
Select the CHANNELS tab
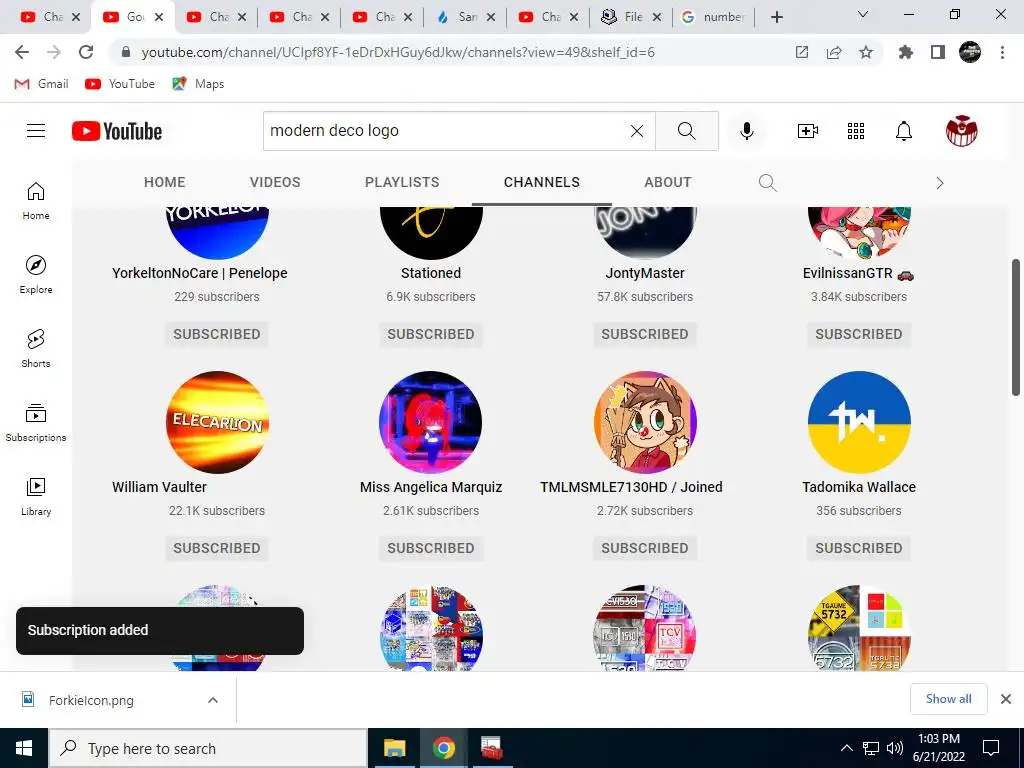[x=541, y=182]
